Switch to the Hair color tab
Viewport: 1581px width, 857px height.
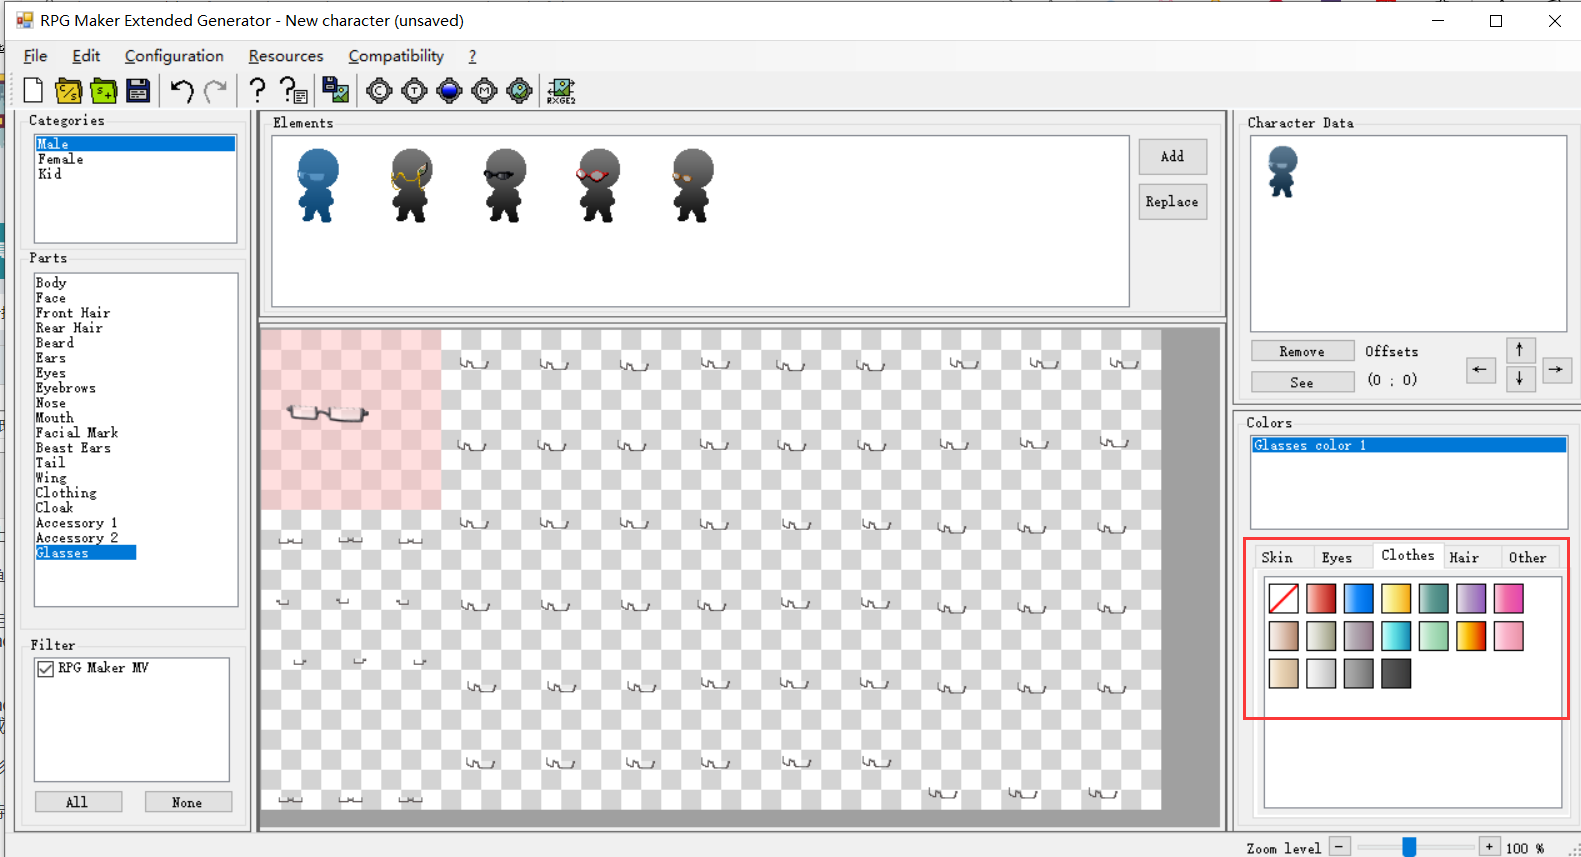point(1464,558)
